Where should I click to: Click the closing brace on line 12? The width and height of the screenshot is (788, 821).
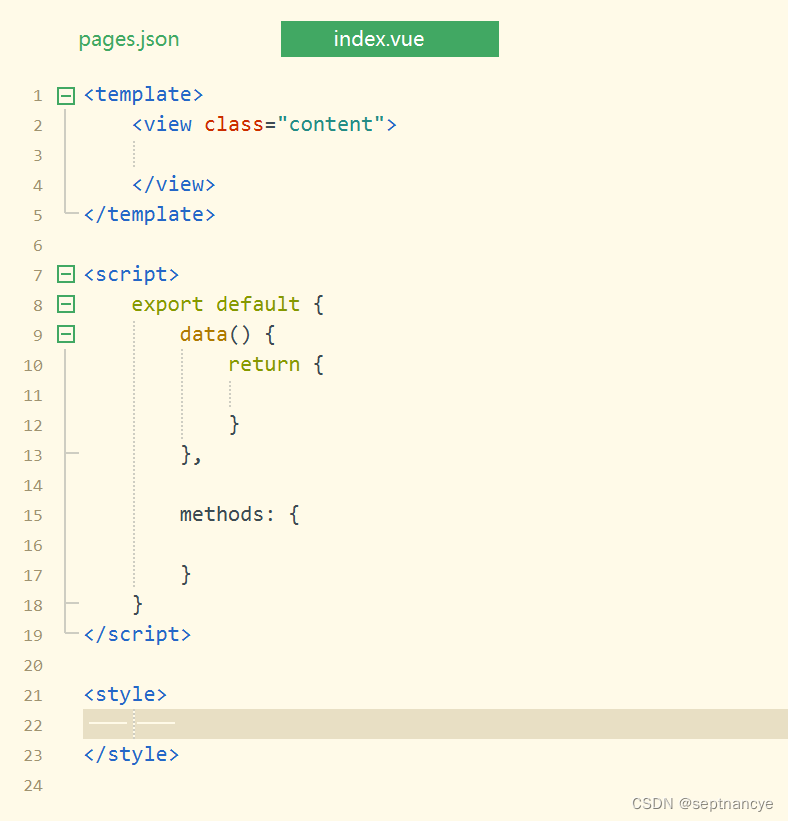point(234,425)
